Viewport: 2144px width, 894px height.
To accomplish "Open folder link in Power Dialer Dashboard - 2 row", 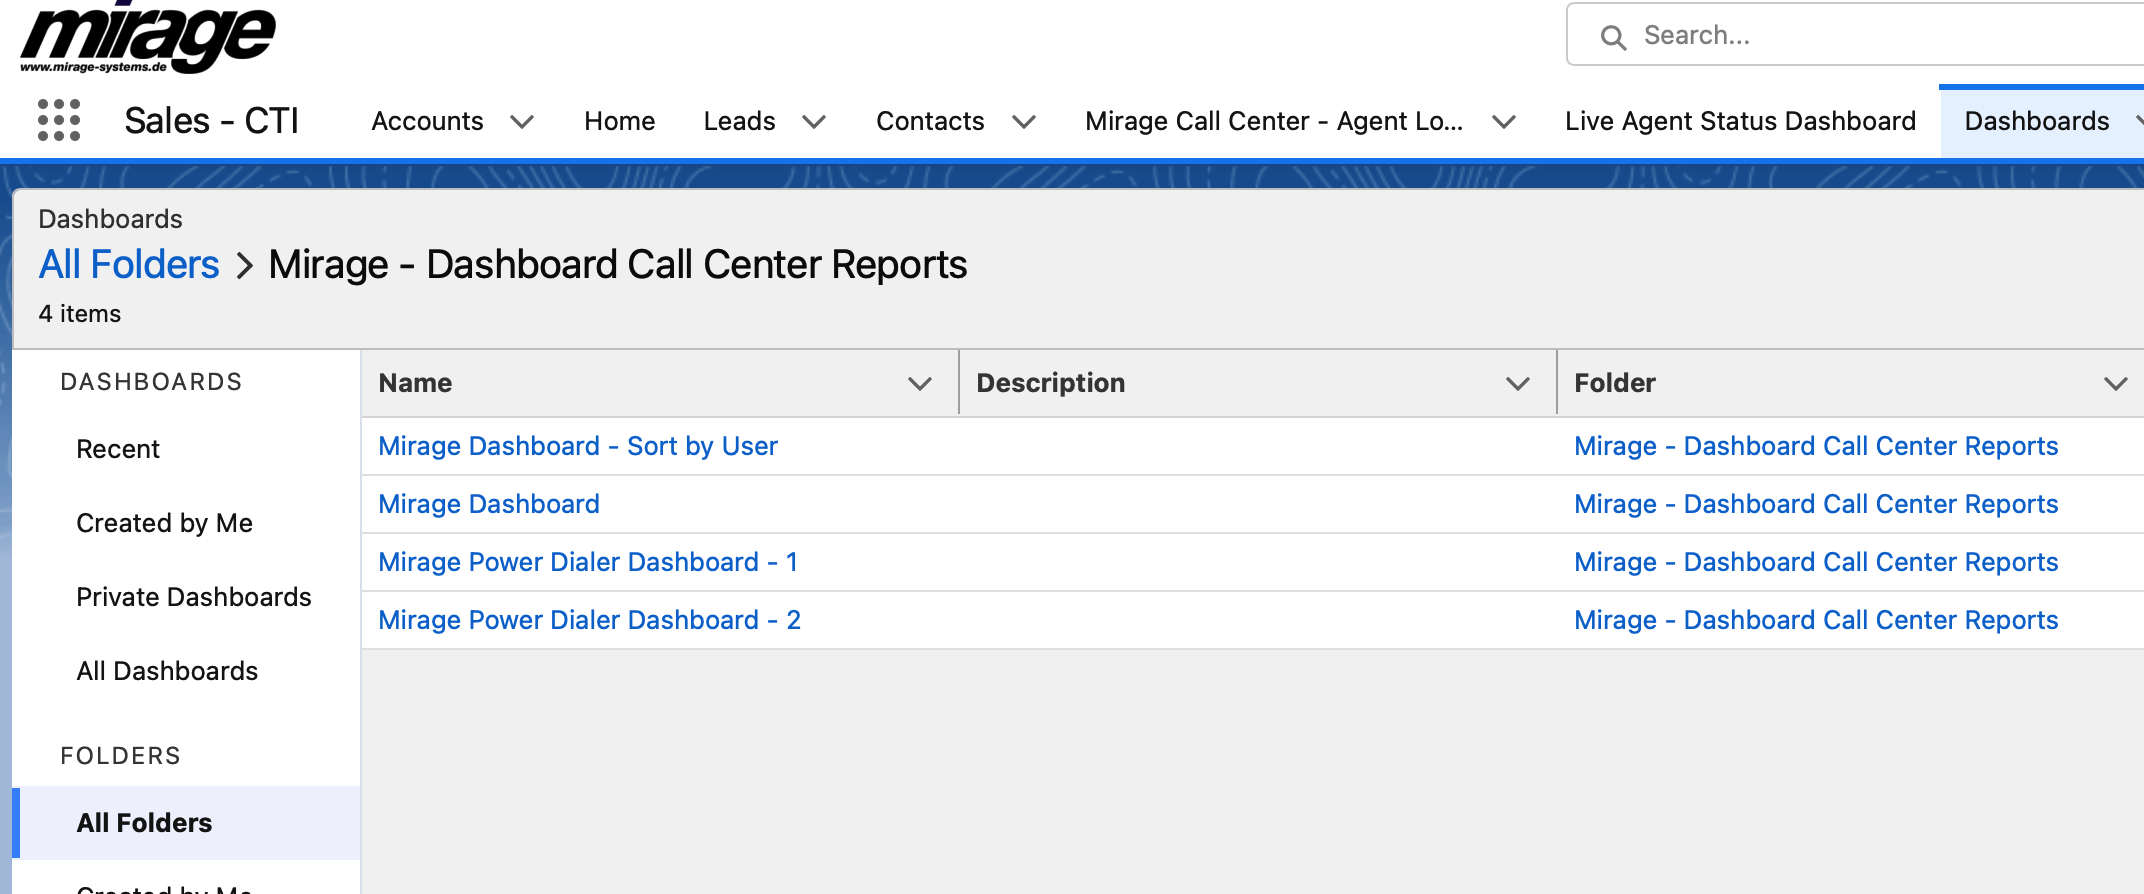I will click(1816, 620).
